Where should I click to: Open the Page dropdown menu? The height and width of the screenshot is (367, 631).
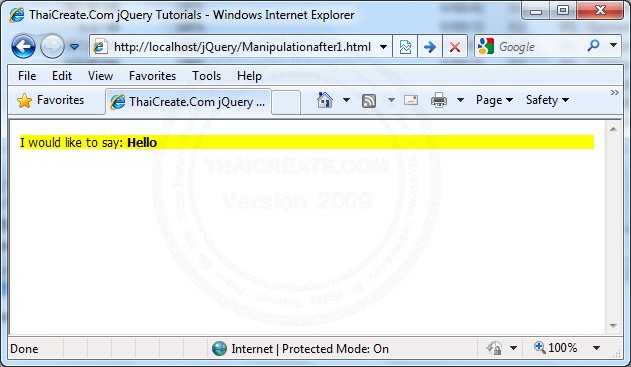pos(494,100)
